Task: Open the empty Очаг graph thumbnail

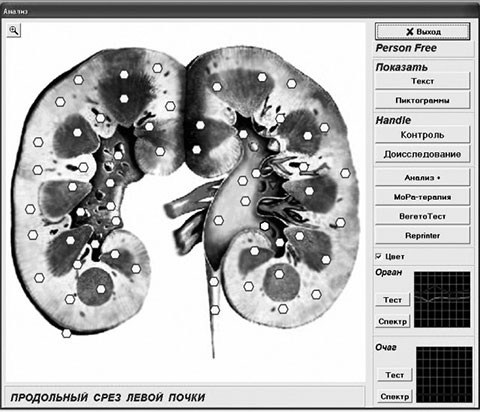Action: [x=444, y=374]
